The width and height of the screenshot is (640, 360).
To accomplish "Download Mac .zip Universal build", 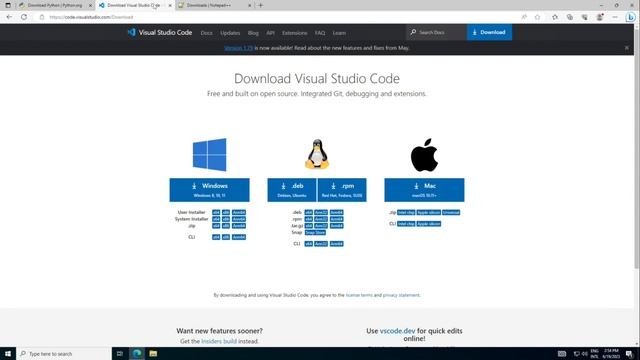I will 451,212.
